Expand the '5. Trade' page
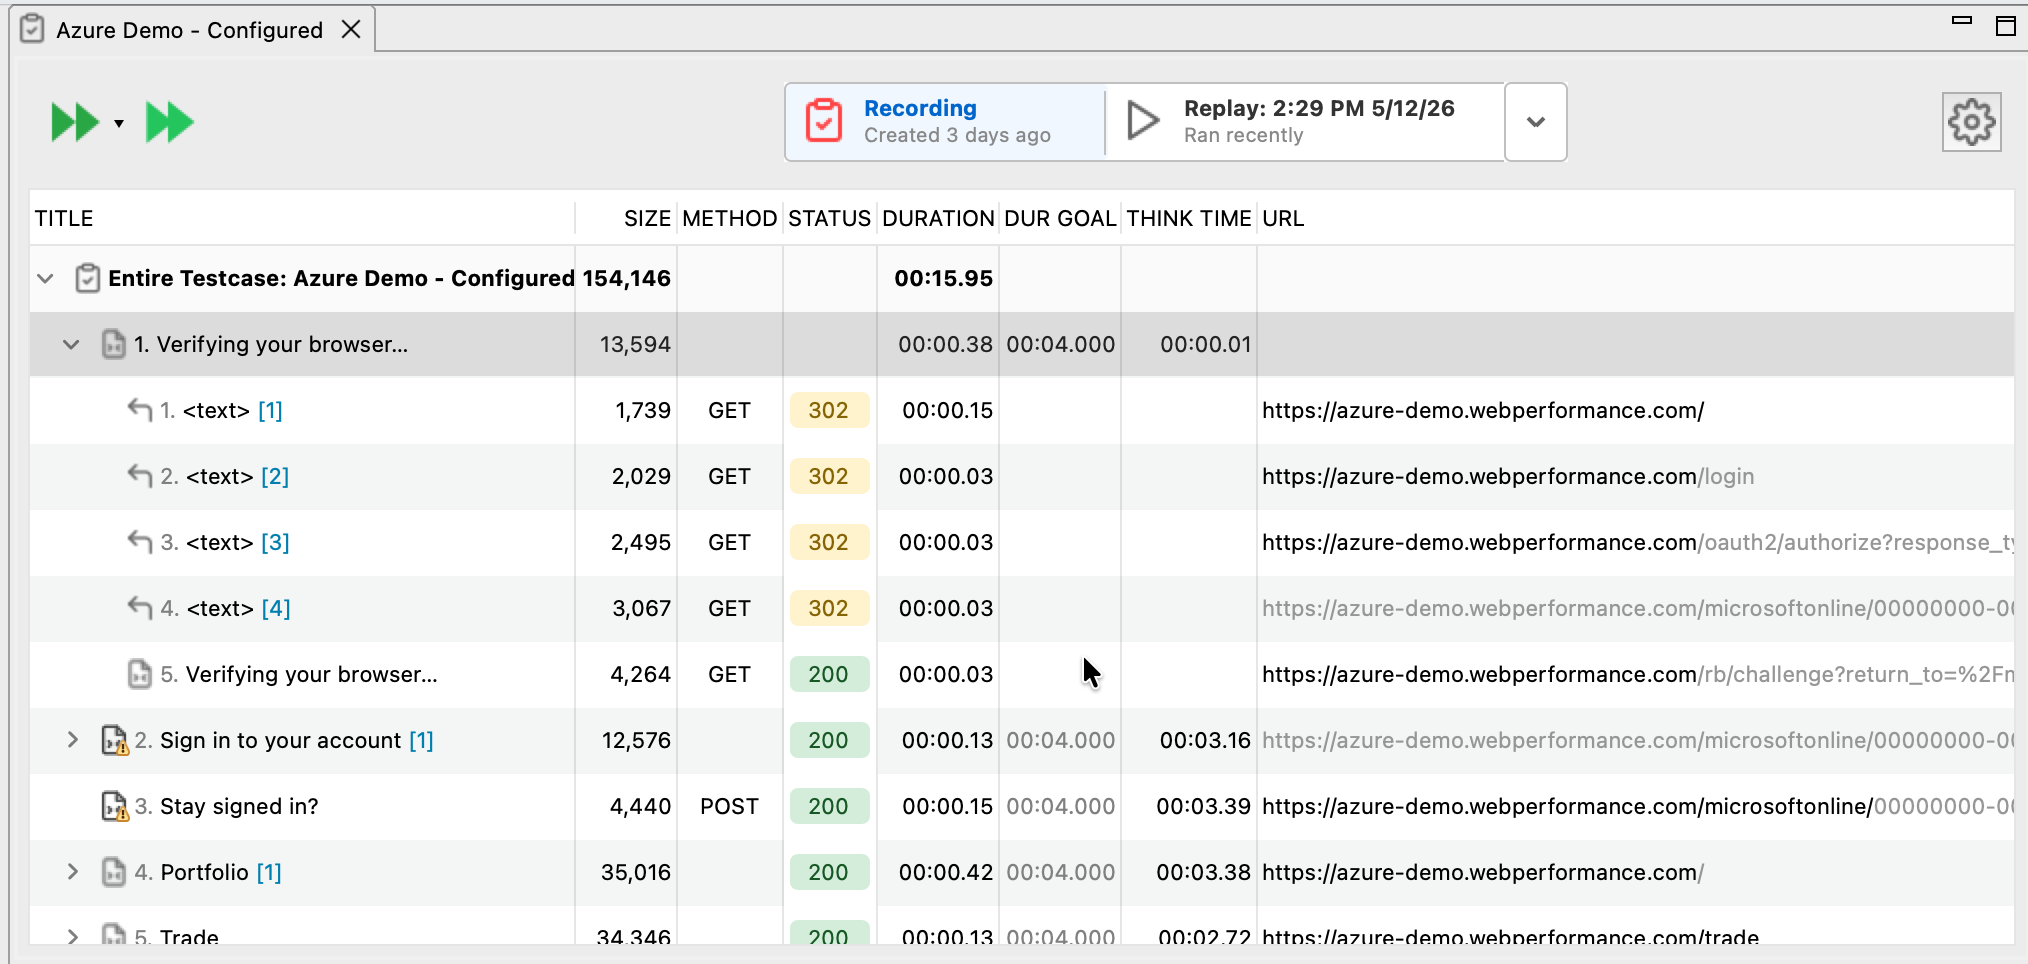 coord(72,937)
